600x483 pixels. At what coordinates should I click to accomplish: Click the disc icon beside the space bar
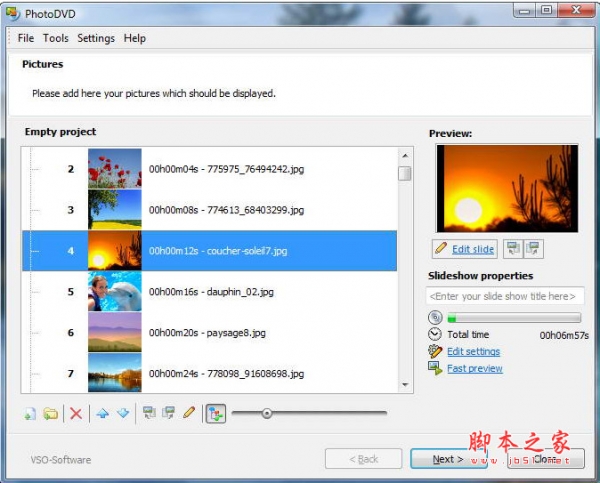pos(435,317)
